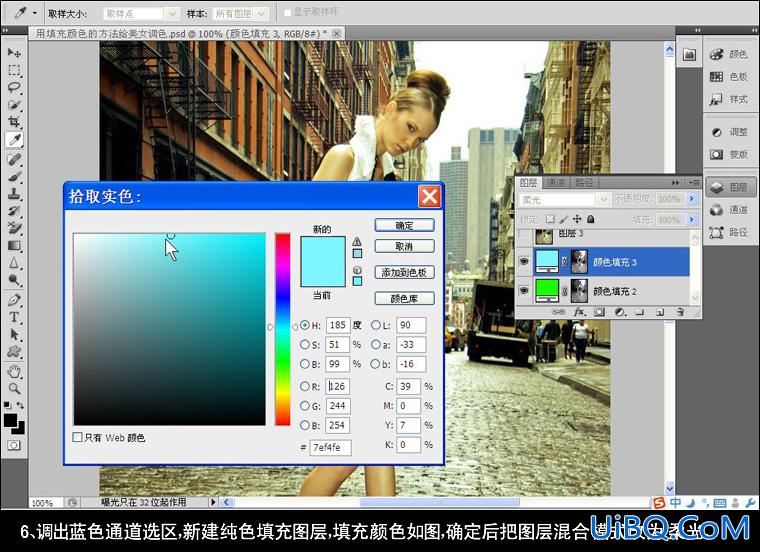This screenshot has height=552, width=760.
Task: Select the Eyedropper tool in toolbox
Action: [14, 140]
